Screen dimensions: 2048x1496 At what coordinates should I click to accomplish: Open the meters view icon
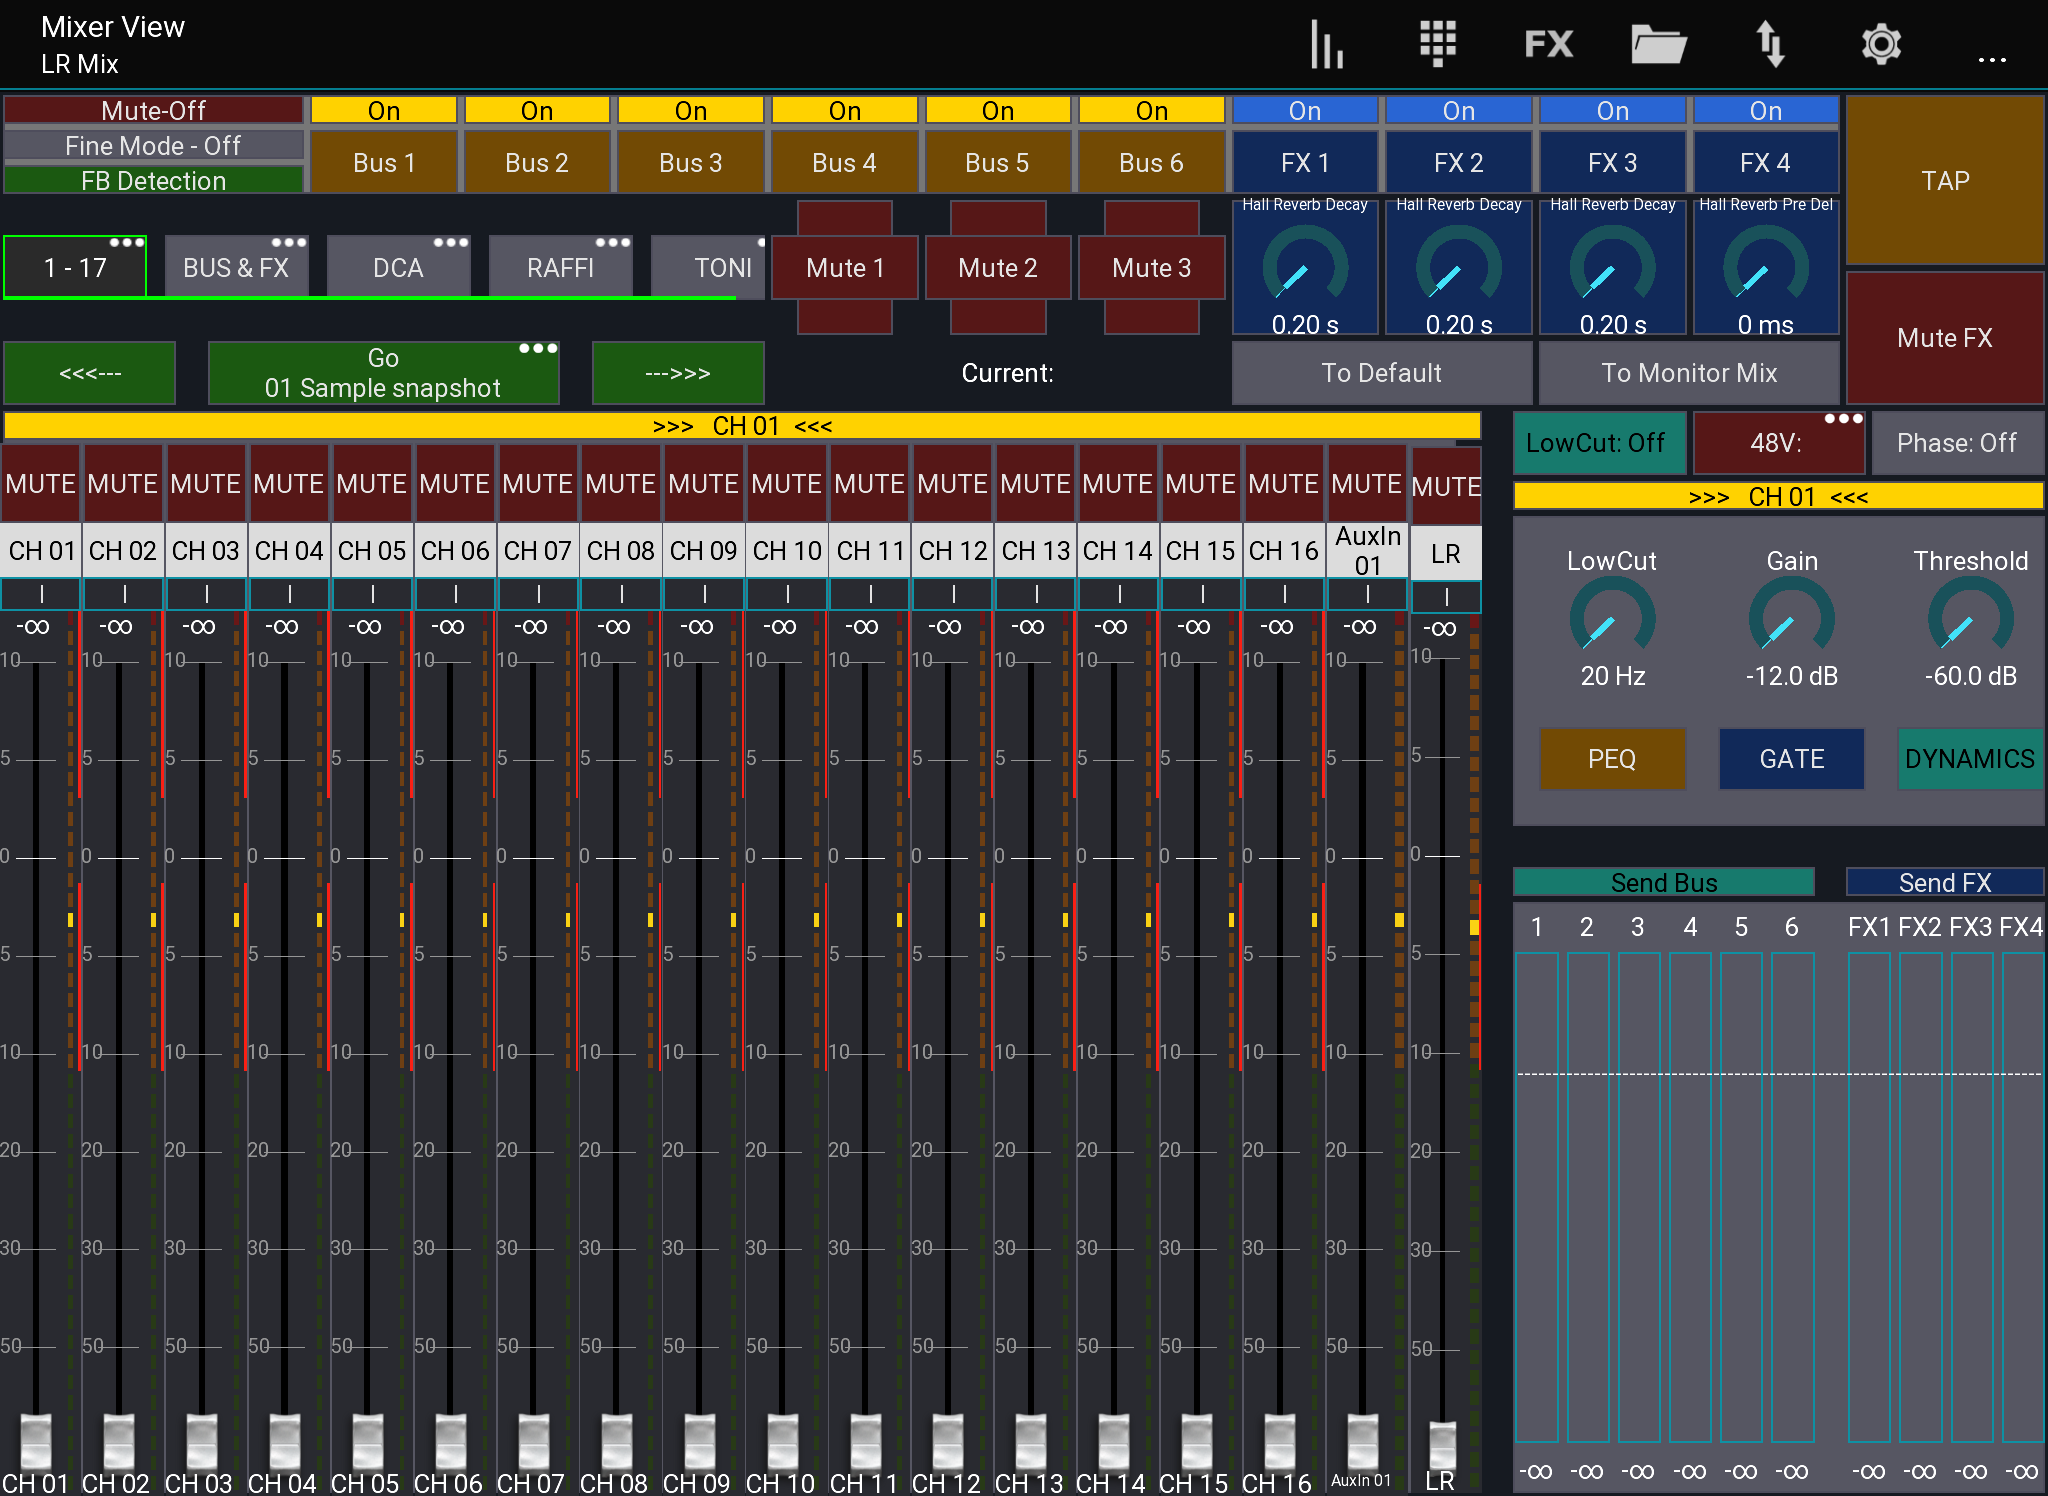point(1327,45)
